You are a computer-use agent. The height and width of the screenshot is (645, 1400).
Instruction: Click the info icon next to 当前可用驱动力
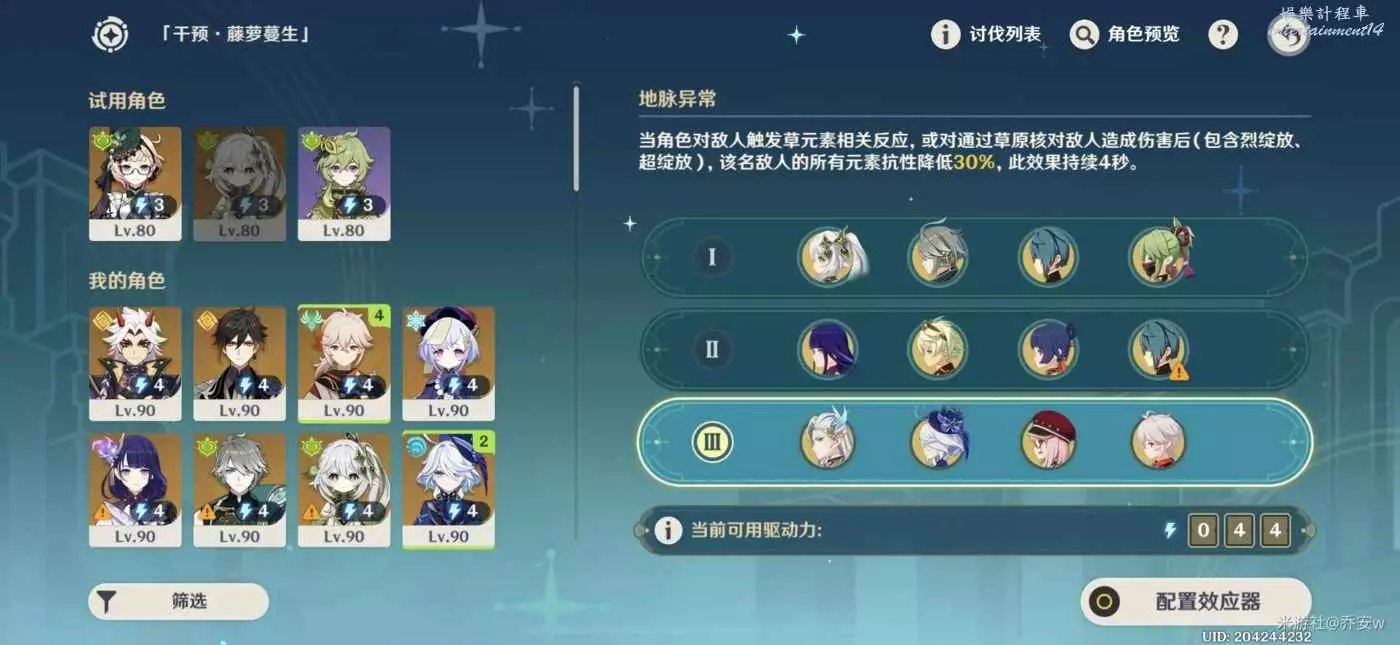coord(668,530)
